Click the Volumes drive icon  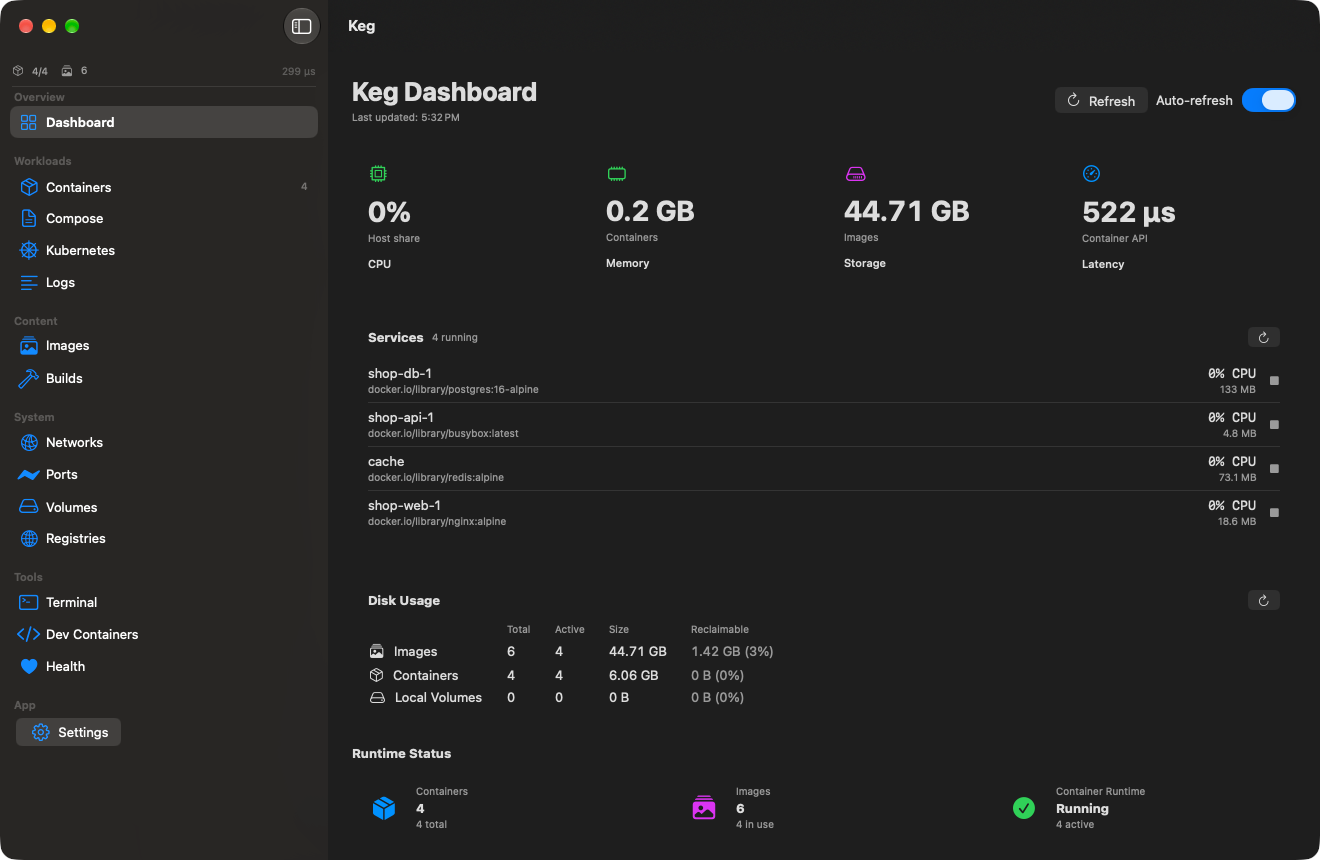coord(29,507)
